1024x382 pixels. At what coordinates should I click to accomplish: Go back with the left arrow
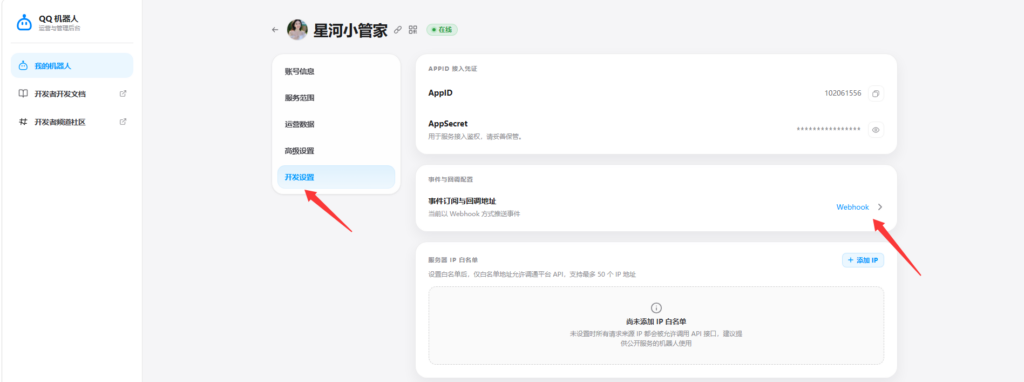tap(275, 29)
